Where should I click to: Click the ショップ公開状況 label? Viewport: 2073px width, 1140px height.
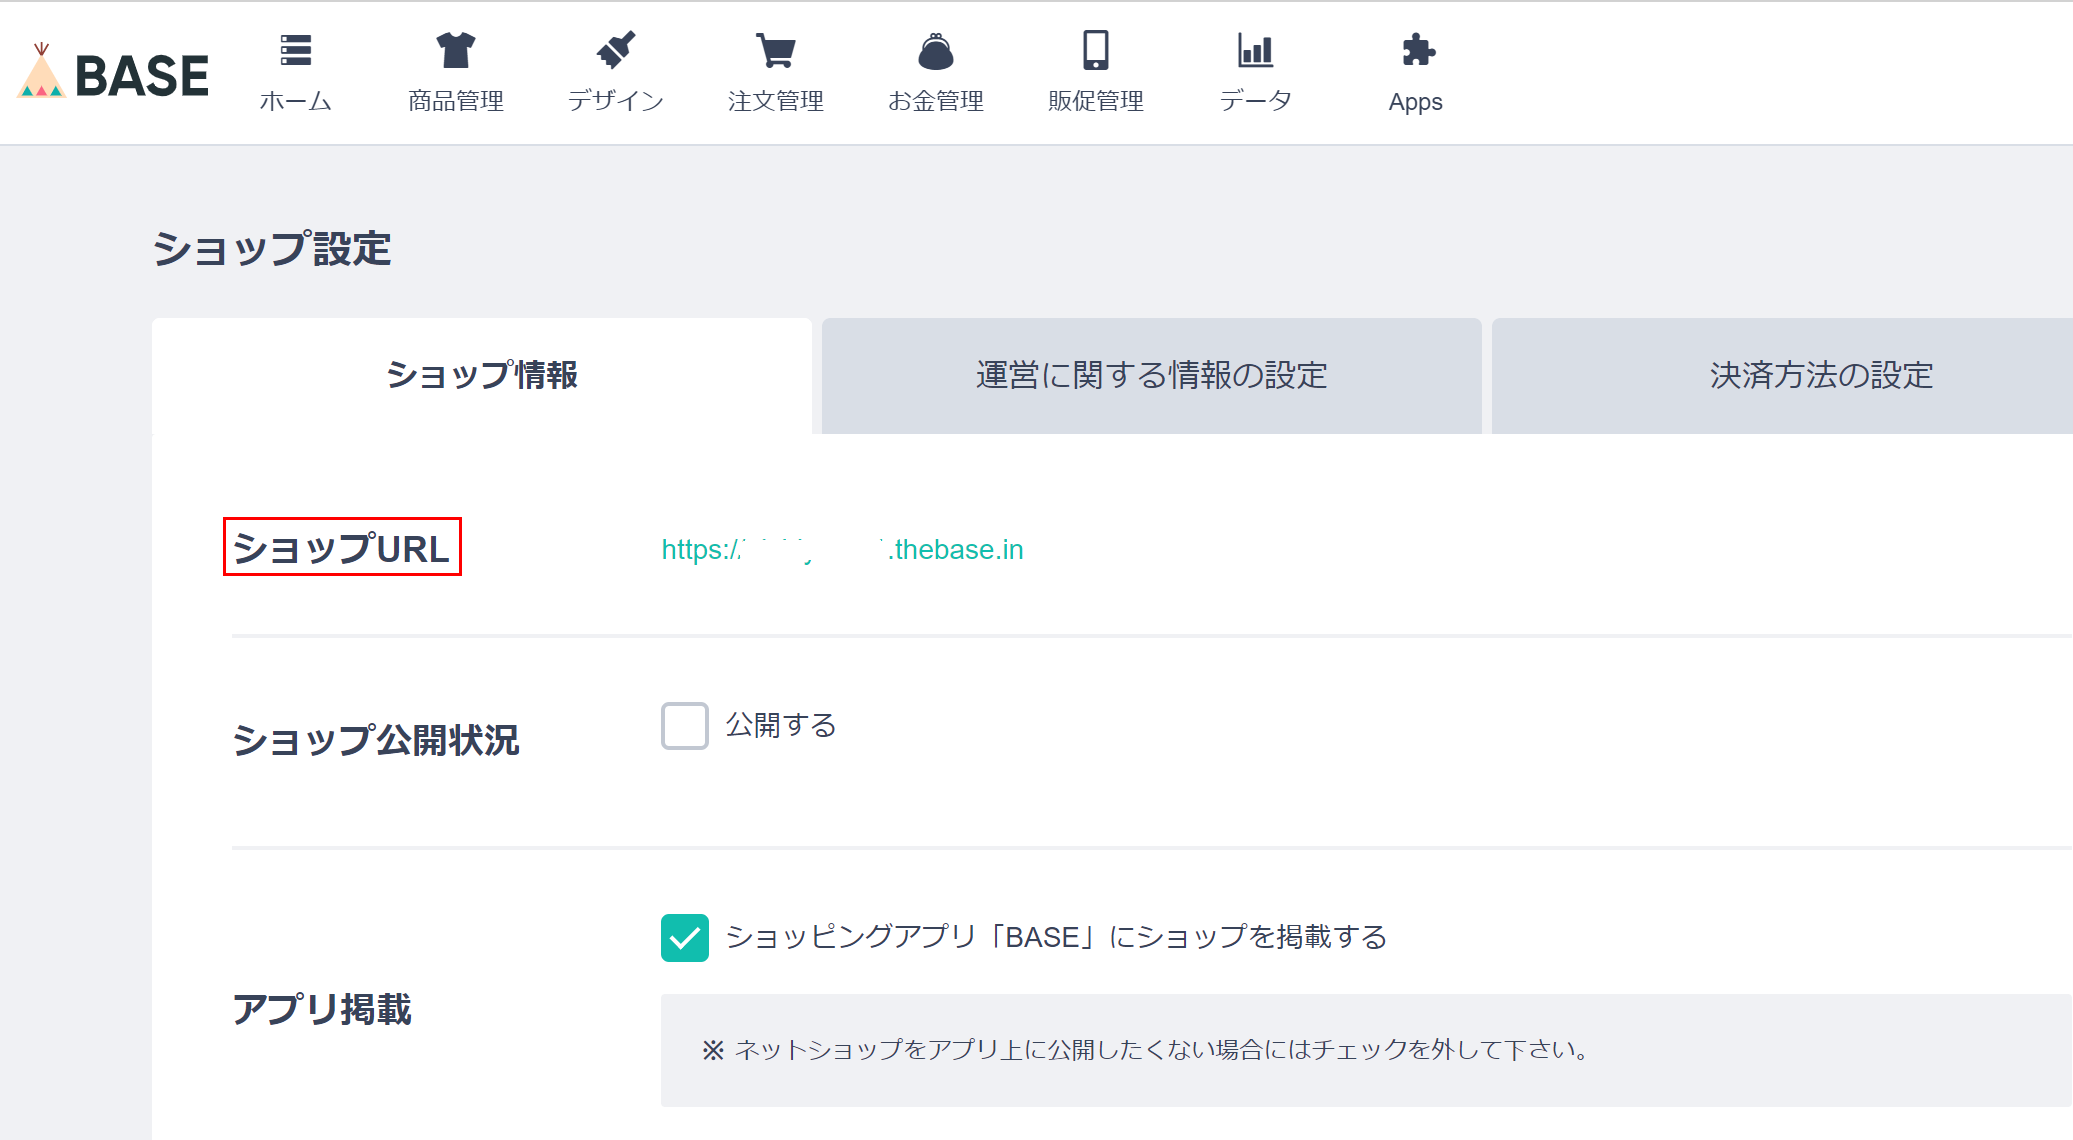coord(375,741)
